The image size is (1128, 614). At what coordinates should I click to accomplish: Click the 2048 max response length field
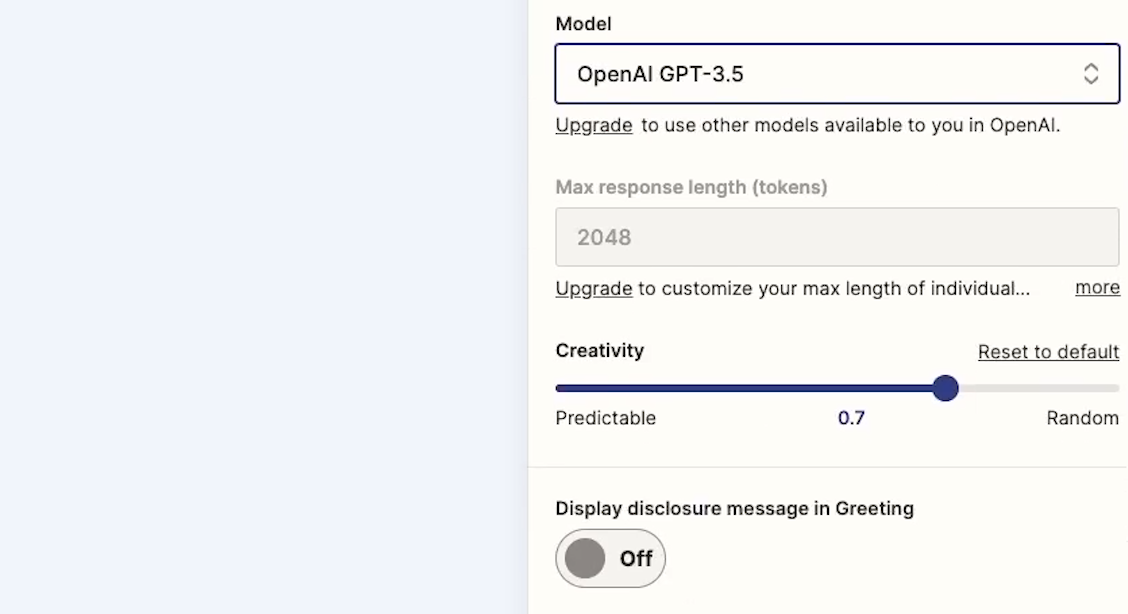pyautogui.click(x=837, y=237)
